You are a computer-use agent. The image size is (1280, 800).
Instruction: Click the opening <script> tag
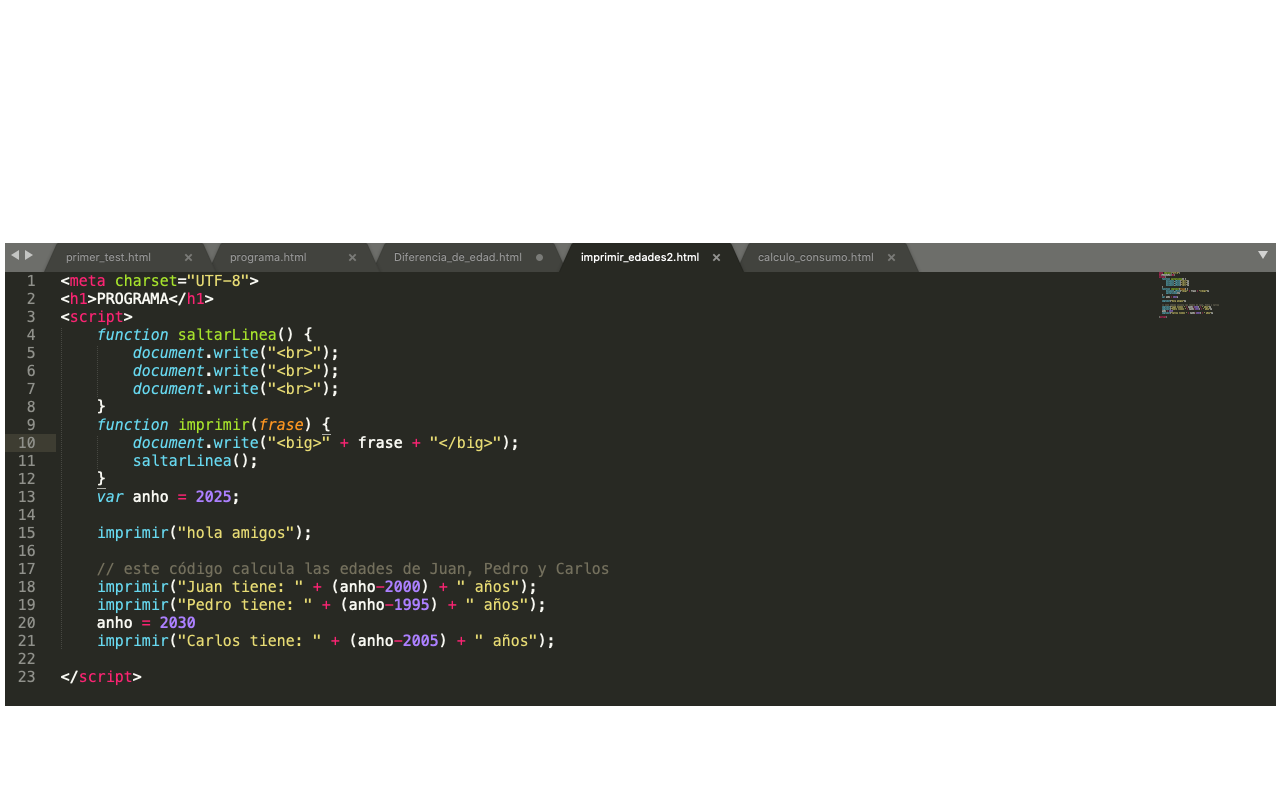96,317
